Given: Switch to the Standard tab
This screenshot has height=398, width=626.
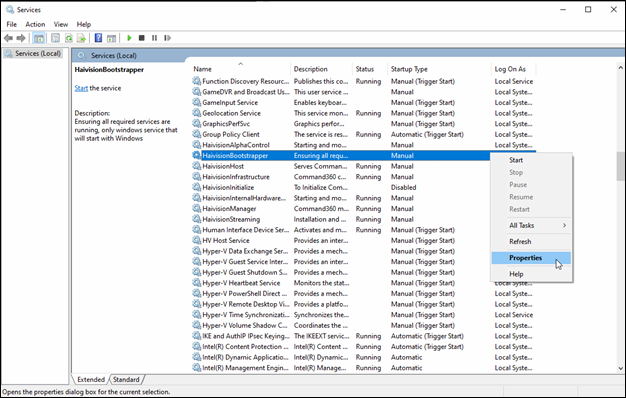Looking at the screenshot, I should (126, 379).
